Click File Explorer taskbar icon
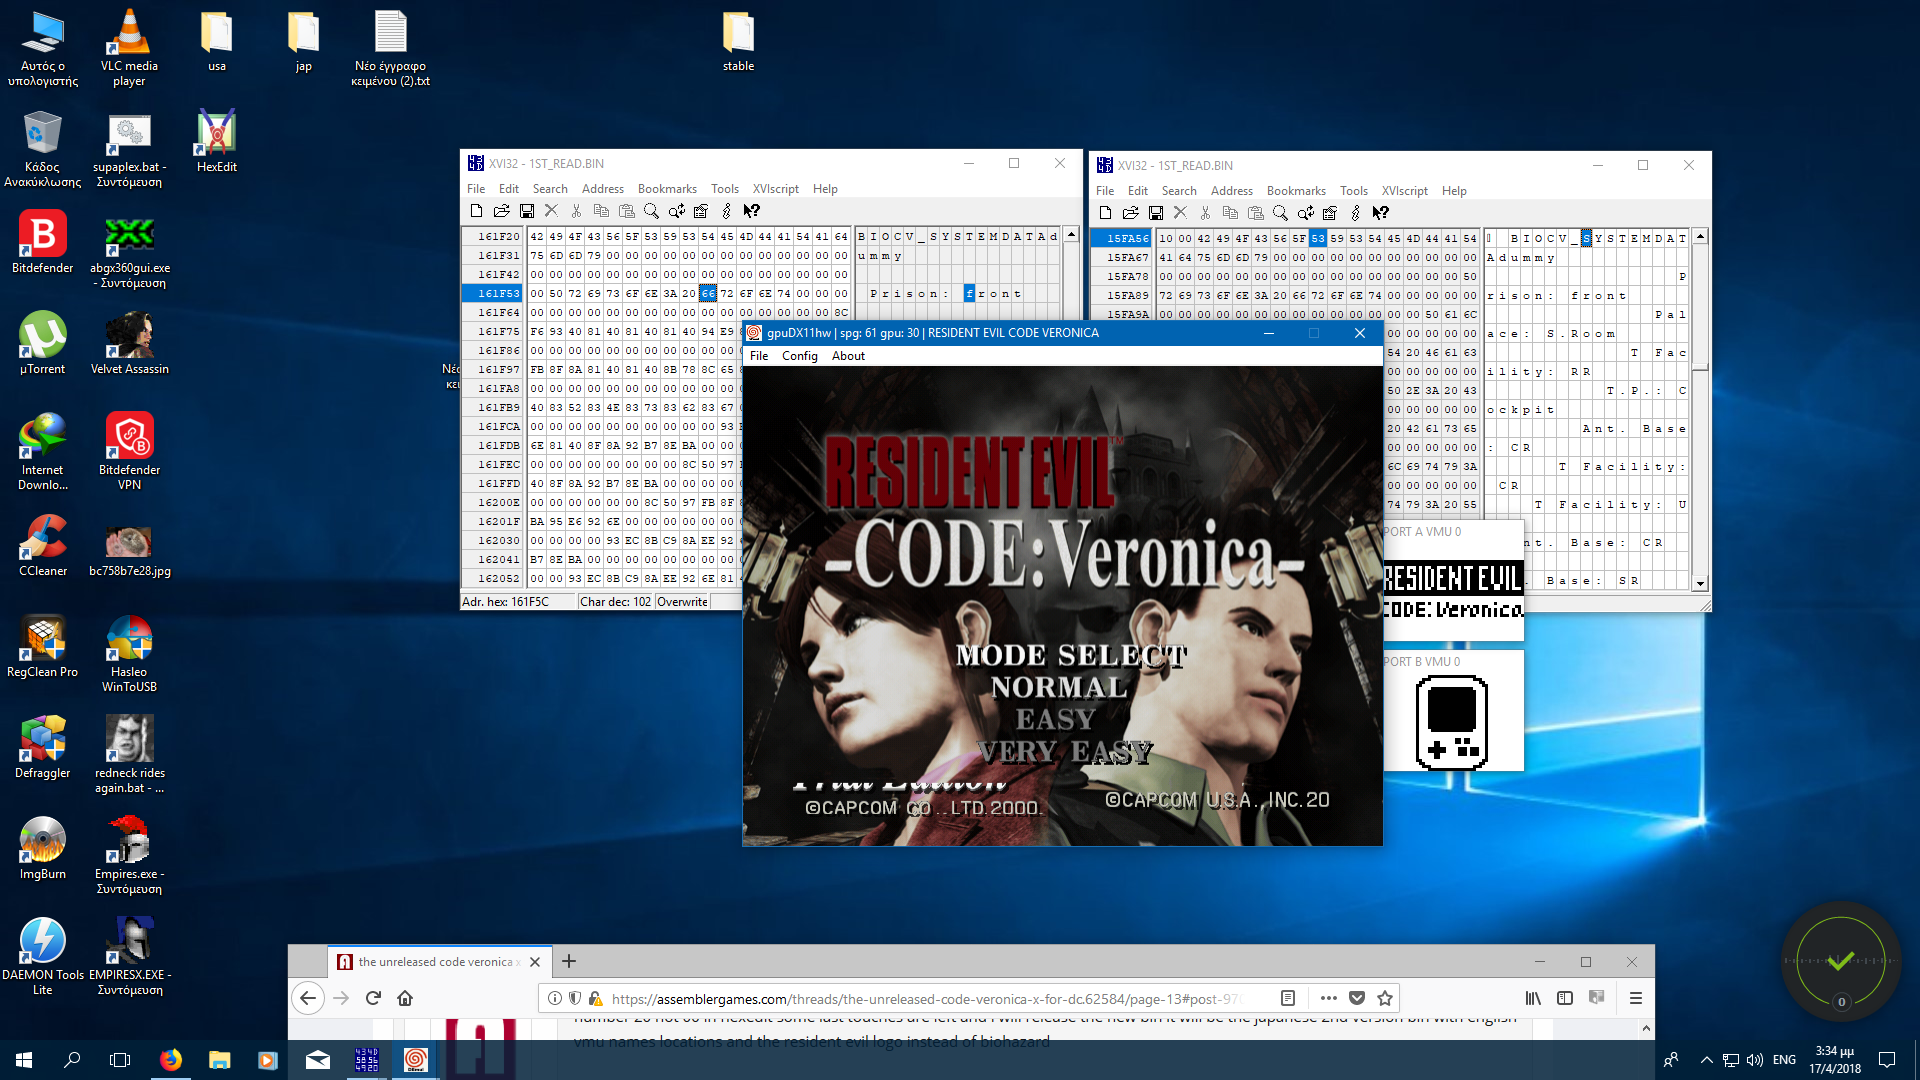The height and width of the screenshot is (1080, 1920). click(219, 1060)
